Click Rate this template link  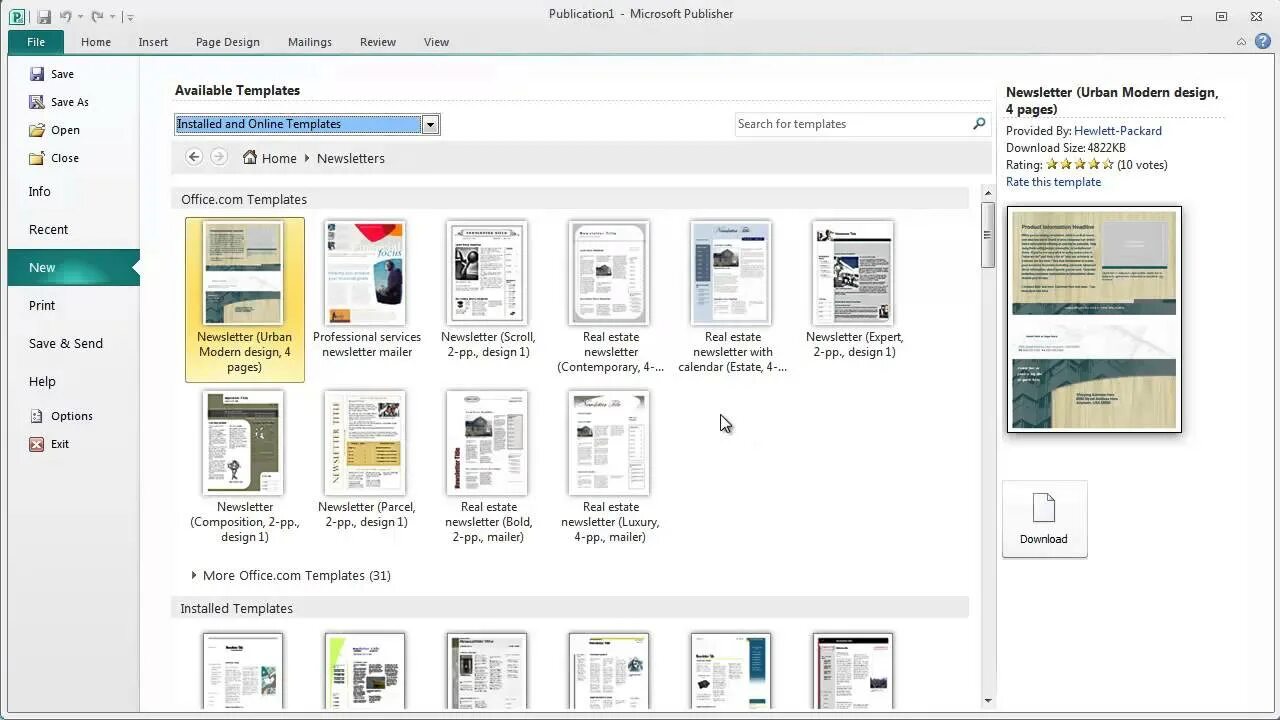[1053, 182]
